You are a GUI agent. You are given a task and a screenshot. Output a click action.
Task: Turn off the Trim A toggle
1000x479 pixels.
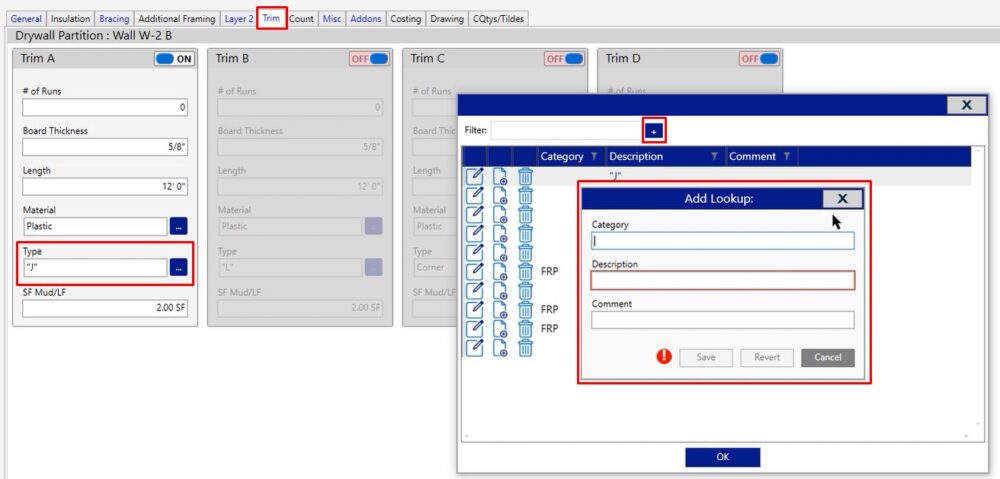174,59
